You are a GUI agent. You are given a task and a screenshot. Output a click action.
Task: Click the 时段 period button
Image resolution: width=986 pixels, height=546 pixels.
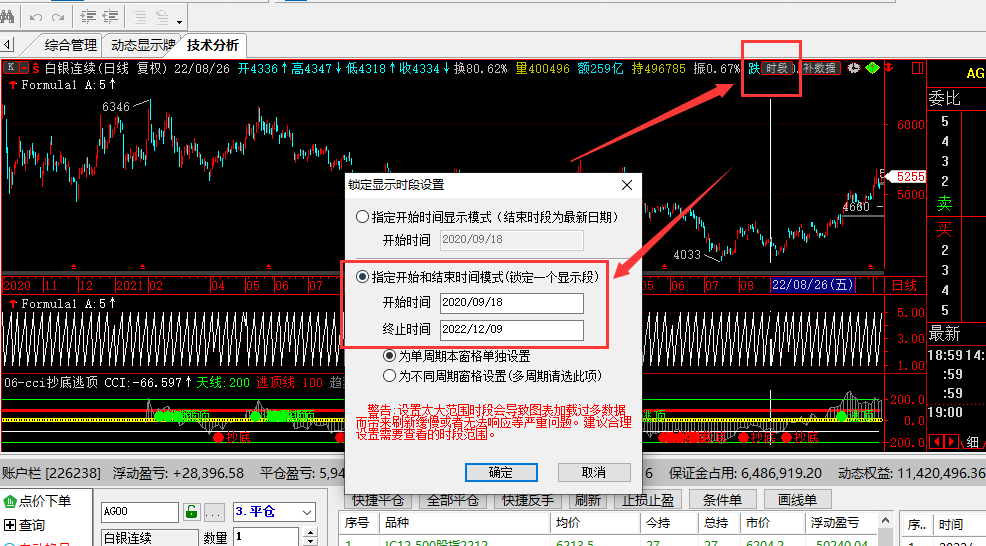[x=777, y=68]
